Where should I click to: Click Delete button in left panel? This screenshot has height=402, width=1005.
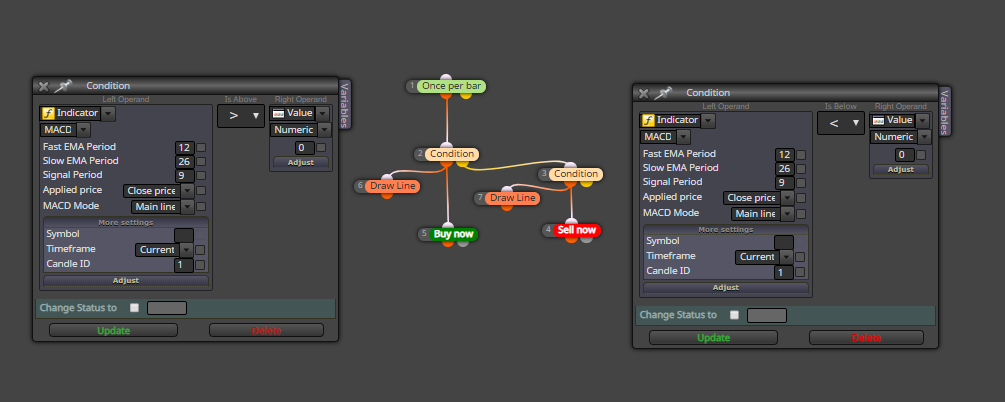tap(267, 331)
